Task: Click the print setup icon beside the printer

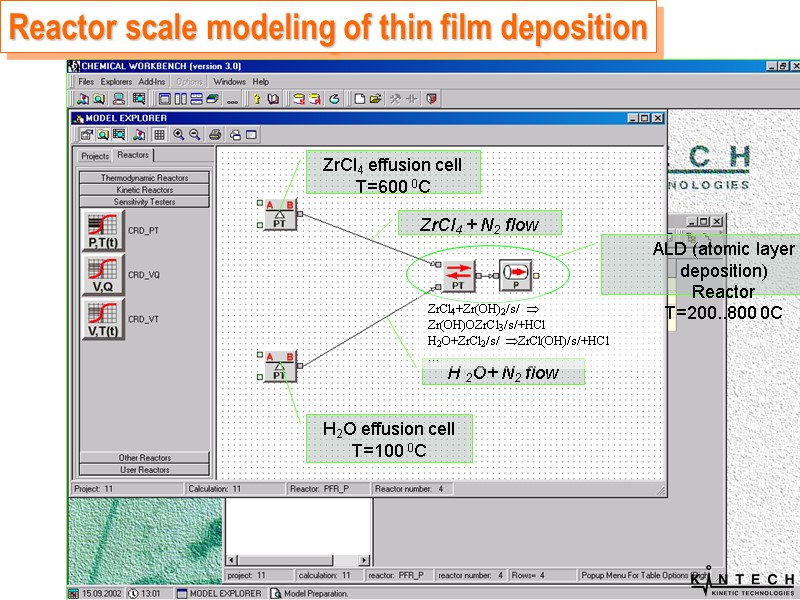Action: click(x=235, y=135)
